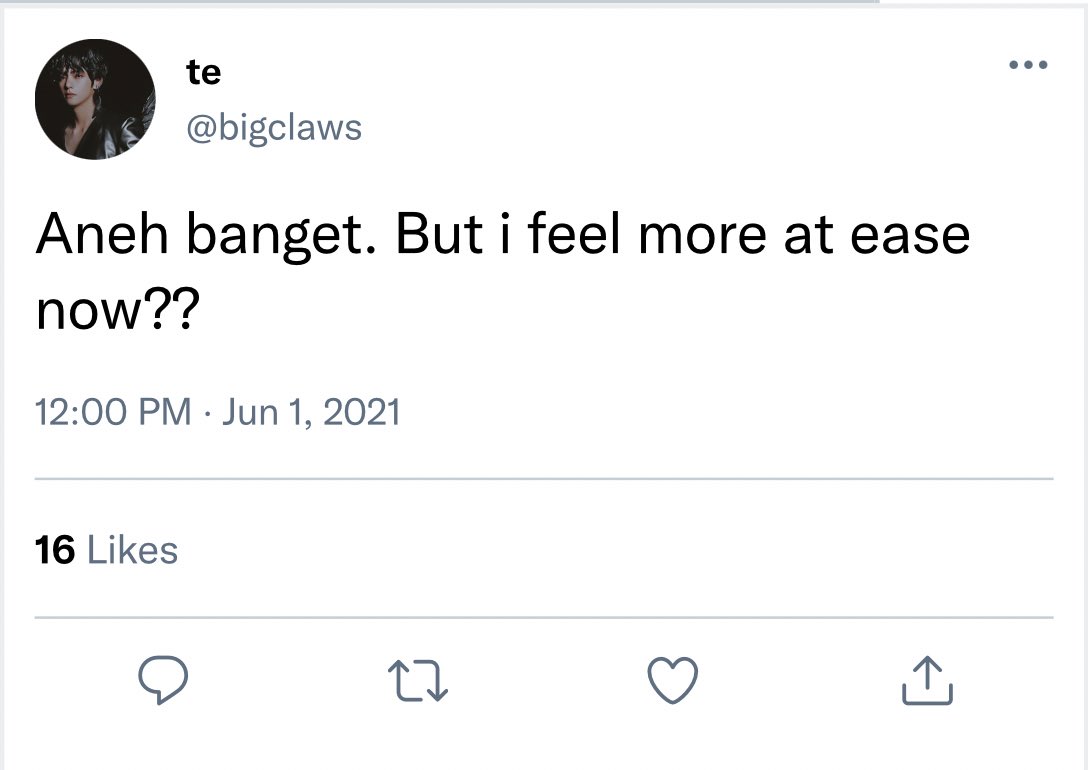The width and height of the screenshot is (1088, 770).
Task: Click the Jun 1, 2021 date
Action: coord(311,412)
